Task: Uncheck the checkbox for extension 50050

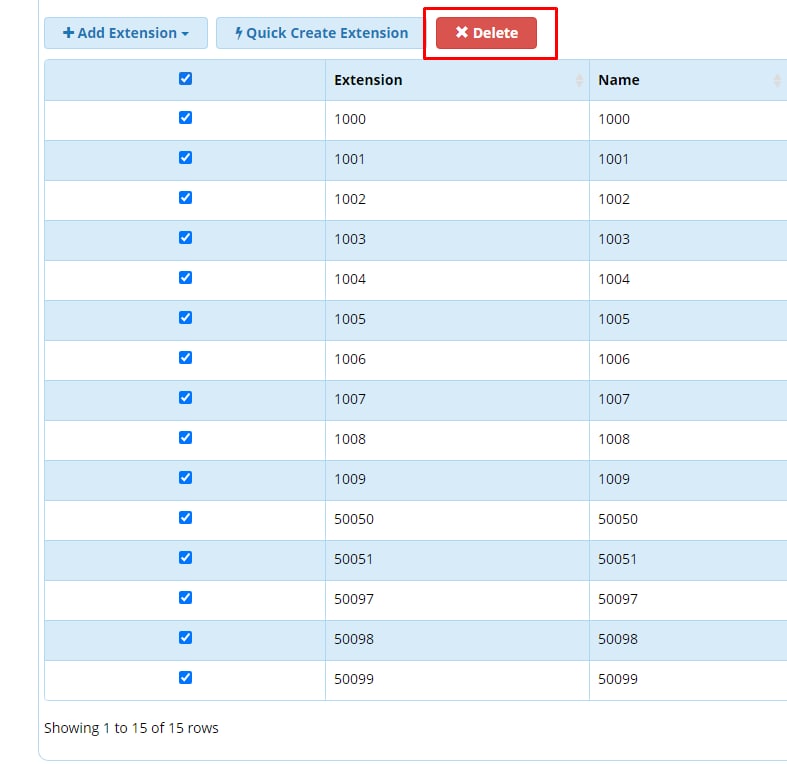Action: pos(185,518)
